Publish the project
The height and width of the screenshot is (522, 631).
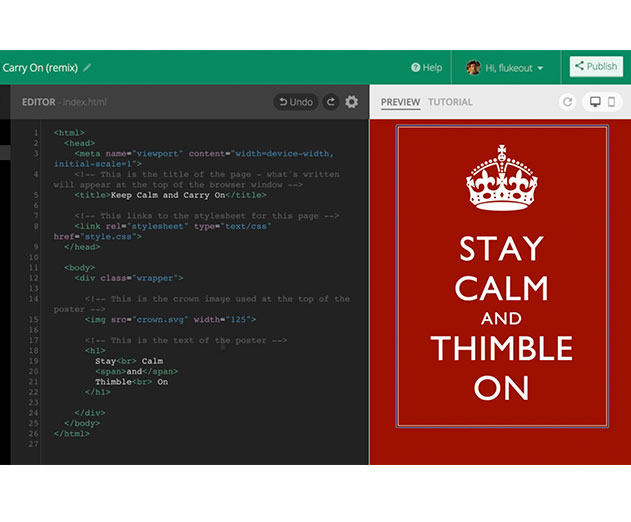pyautogui.click(x=596, y=66)
